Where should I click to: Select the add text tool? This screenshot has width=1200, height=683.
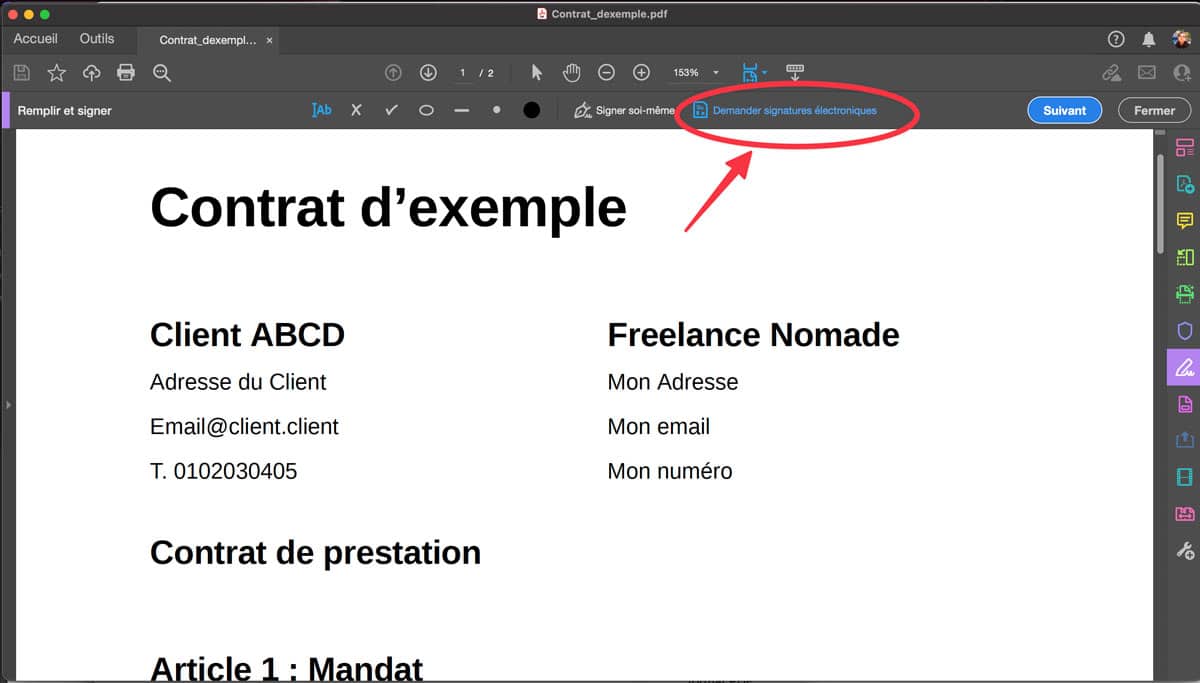321,110
